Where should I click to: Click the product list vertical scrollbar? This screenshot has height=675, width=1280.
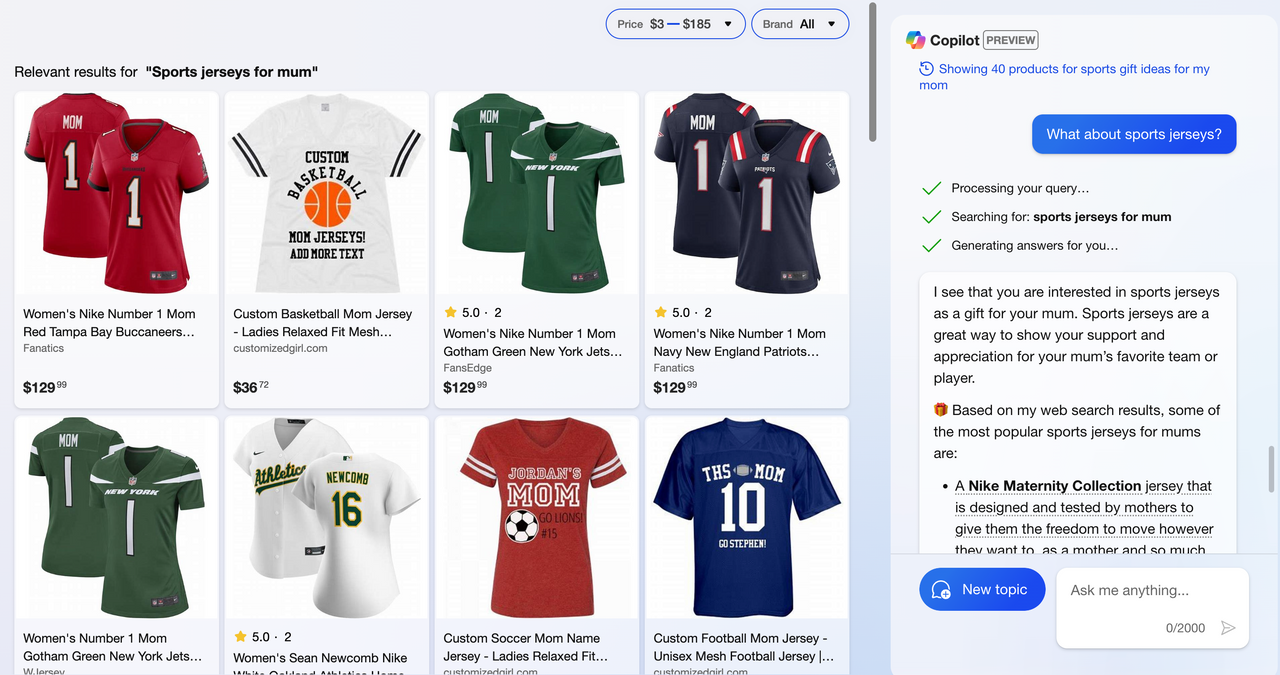[873, 70]
